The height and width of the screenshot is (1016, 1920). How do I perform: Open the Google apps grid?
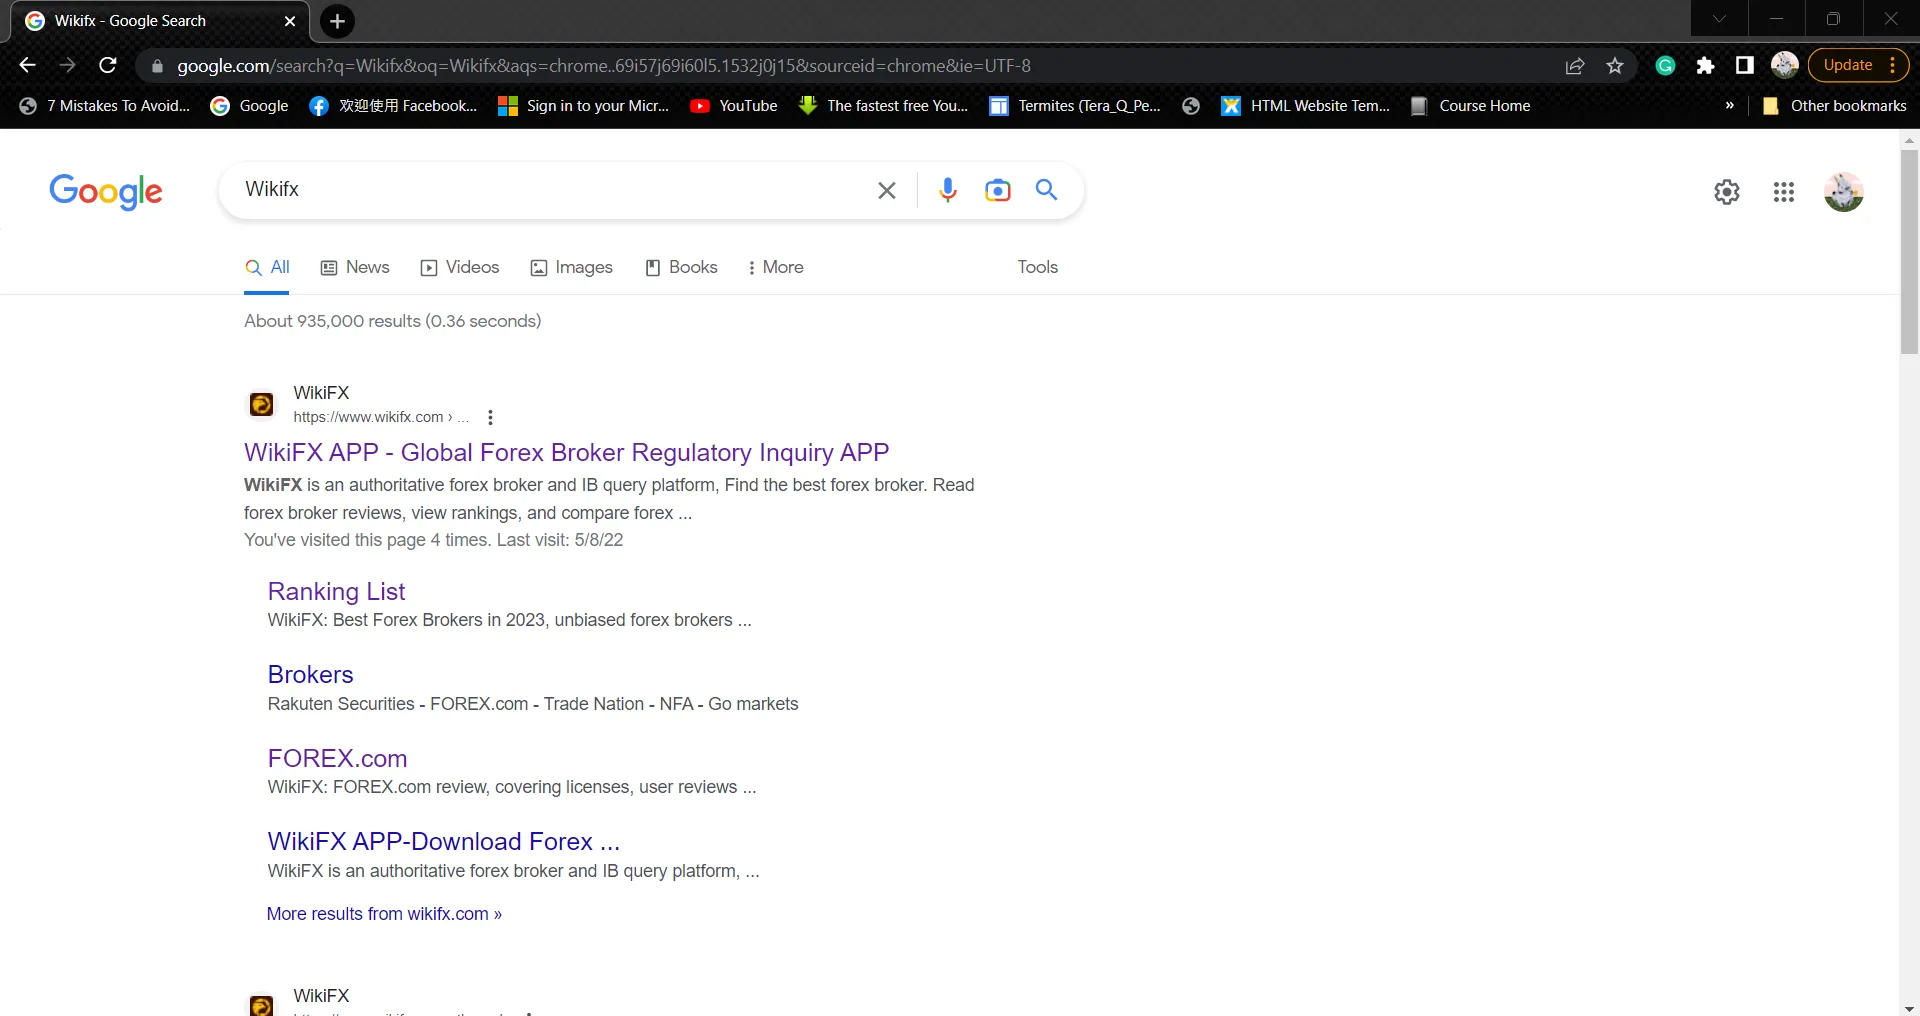[x=1784, y=192]
